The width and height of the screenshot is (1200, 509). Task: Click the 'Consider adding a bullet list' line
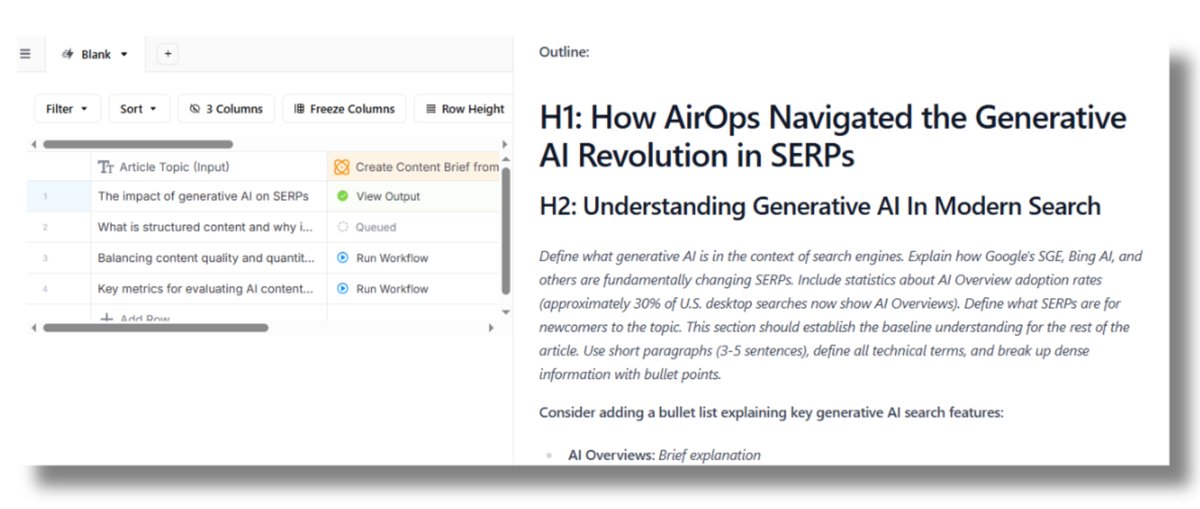point(769,412)
